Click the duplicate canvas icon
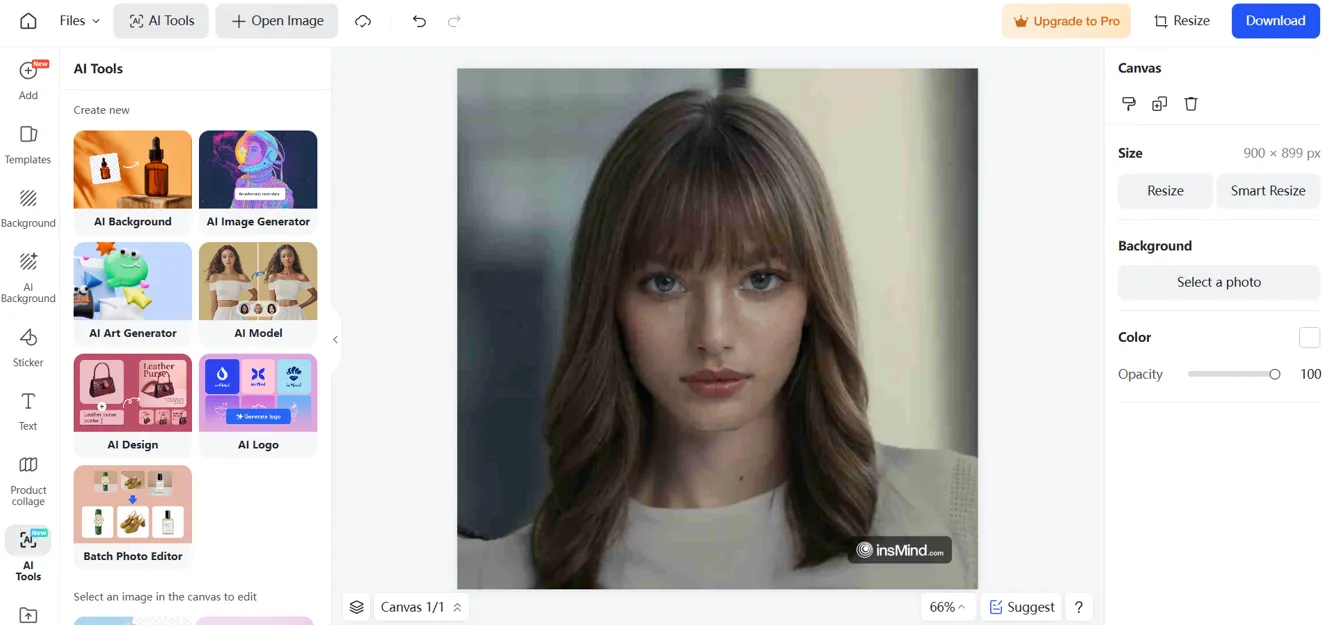Screen dimensions: 1322x625 1159,104
